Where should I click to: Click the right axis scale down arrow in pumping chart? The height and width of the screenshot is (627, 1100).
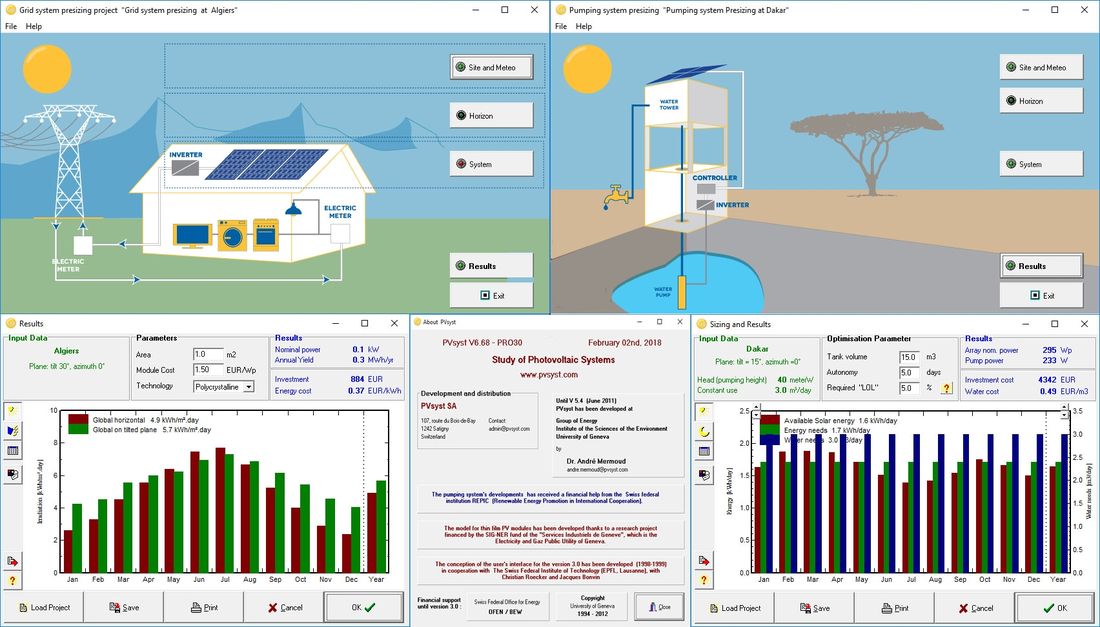pyautogui.click(x=1066, y=415)
